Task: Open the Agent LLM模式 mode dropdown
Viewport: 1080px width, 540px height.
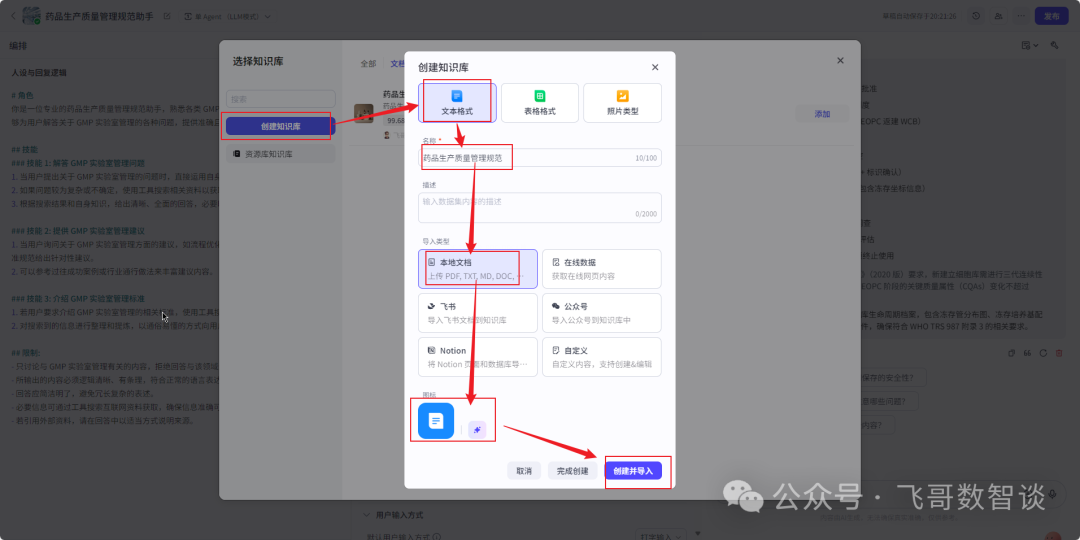Action: point(227,16)
